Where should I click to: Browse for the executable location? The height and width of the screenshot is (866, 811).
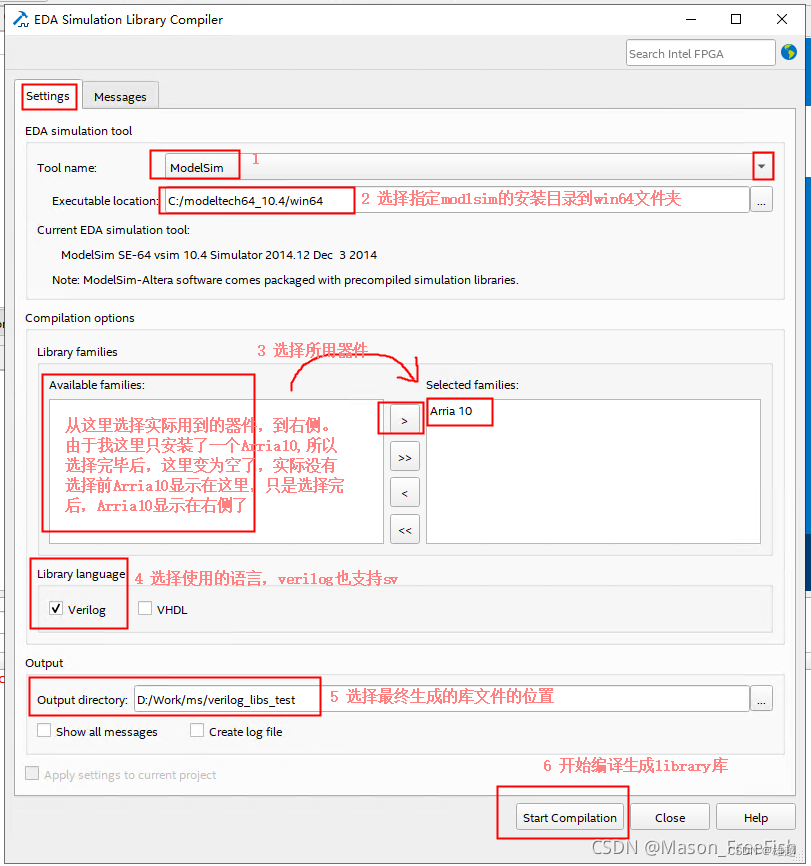click(761, 200)
